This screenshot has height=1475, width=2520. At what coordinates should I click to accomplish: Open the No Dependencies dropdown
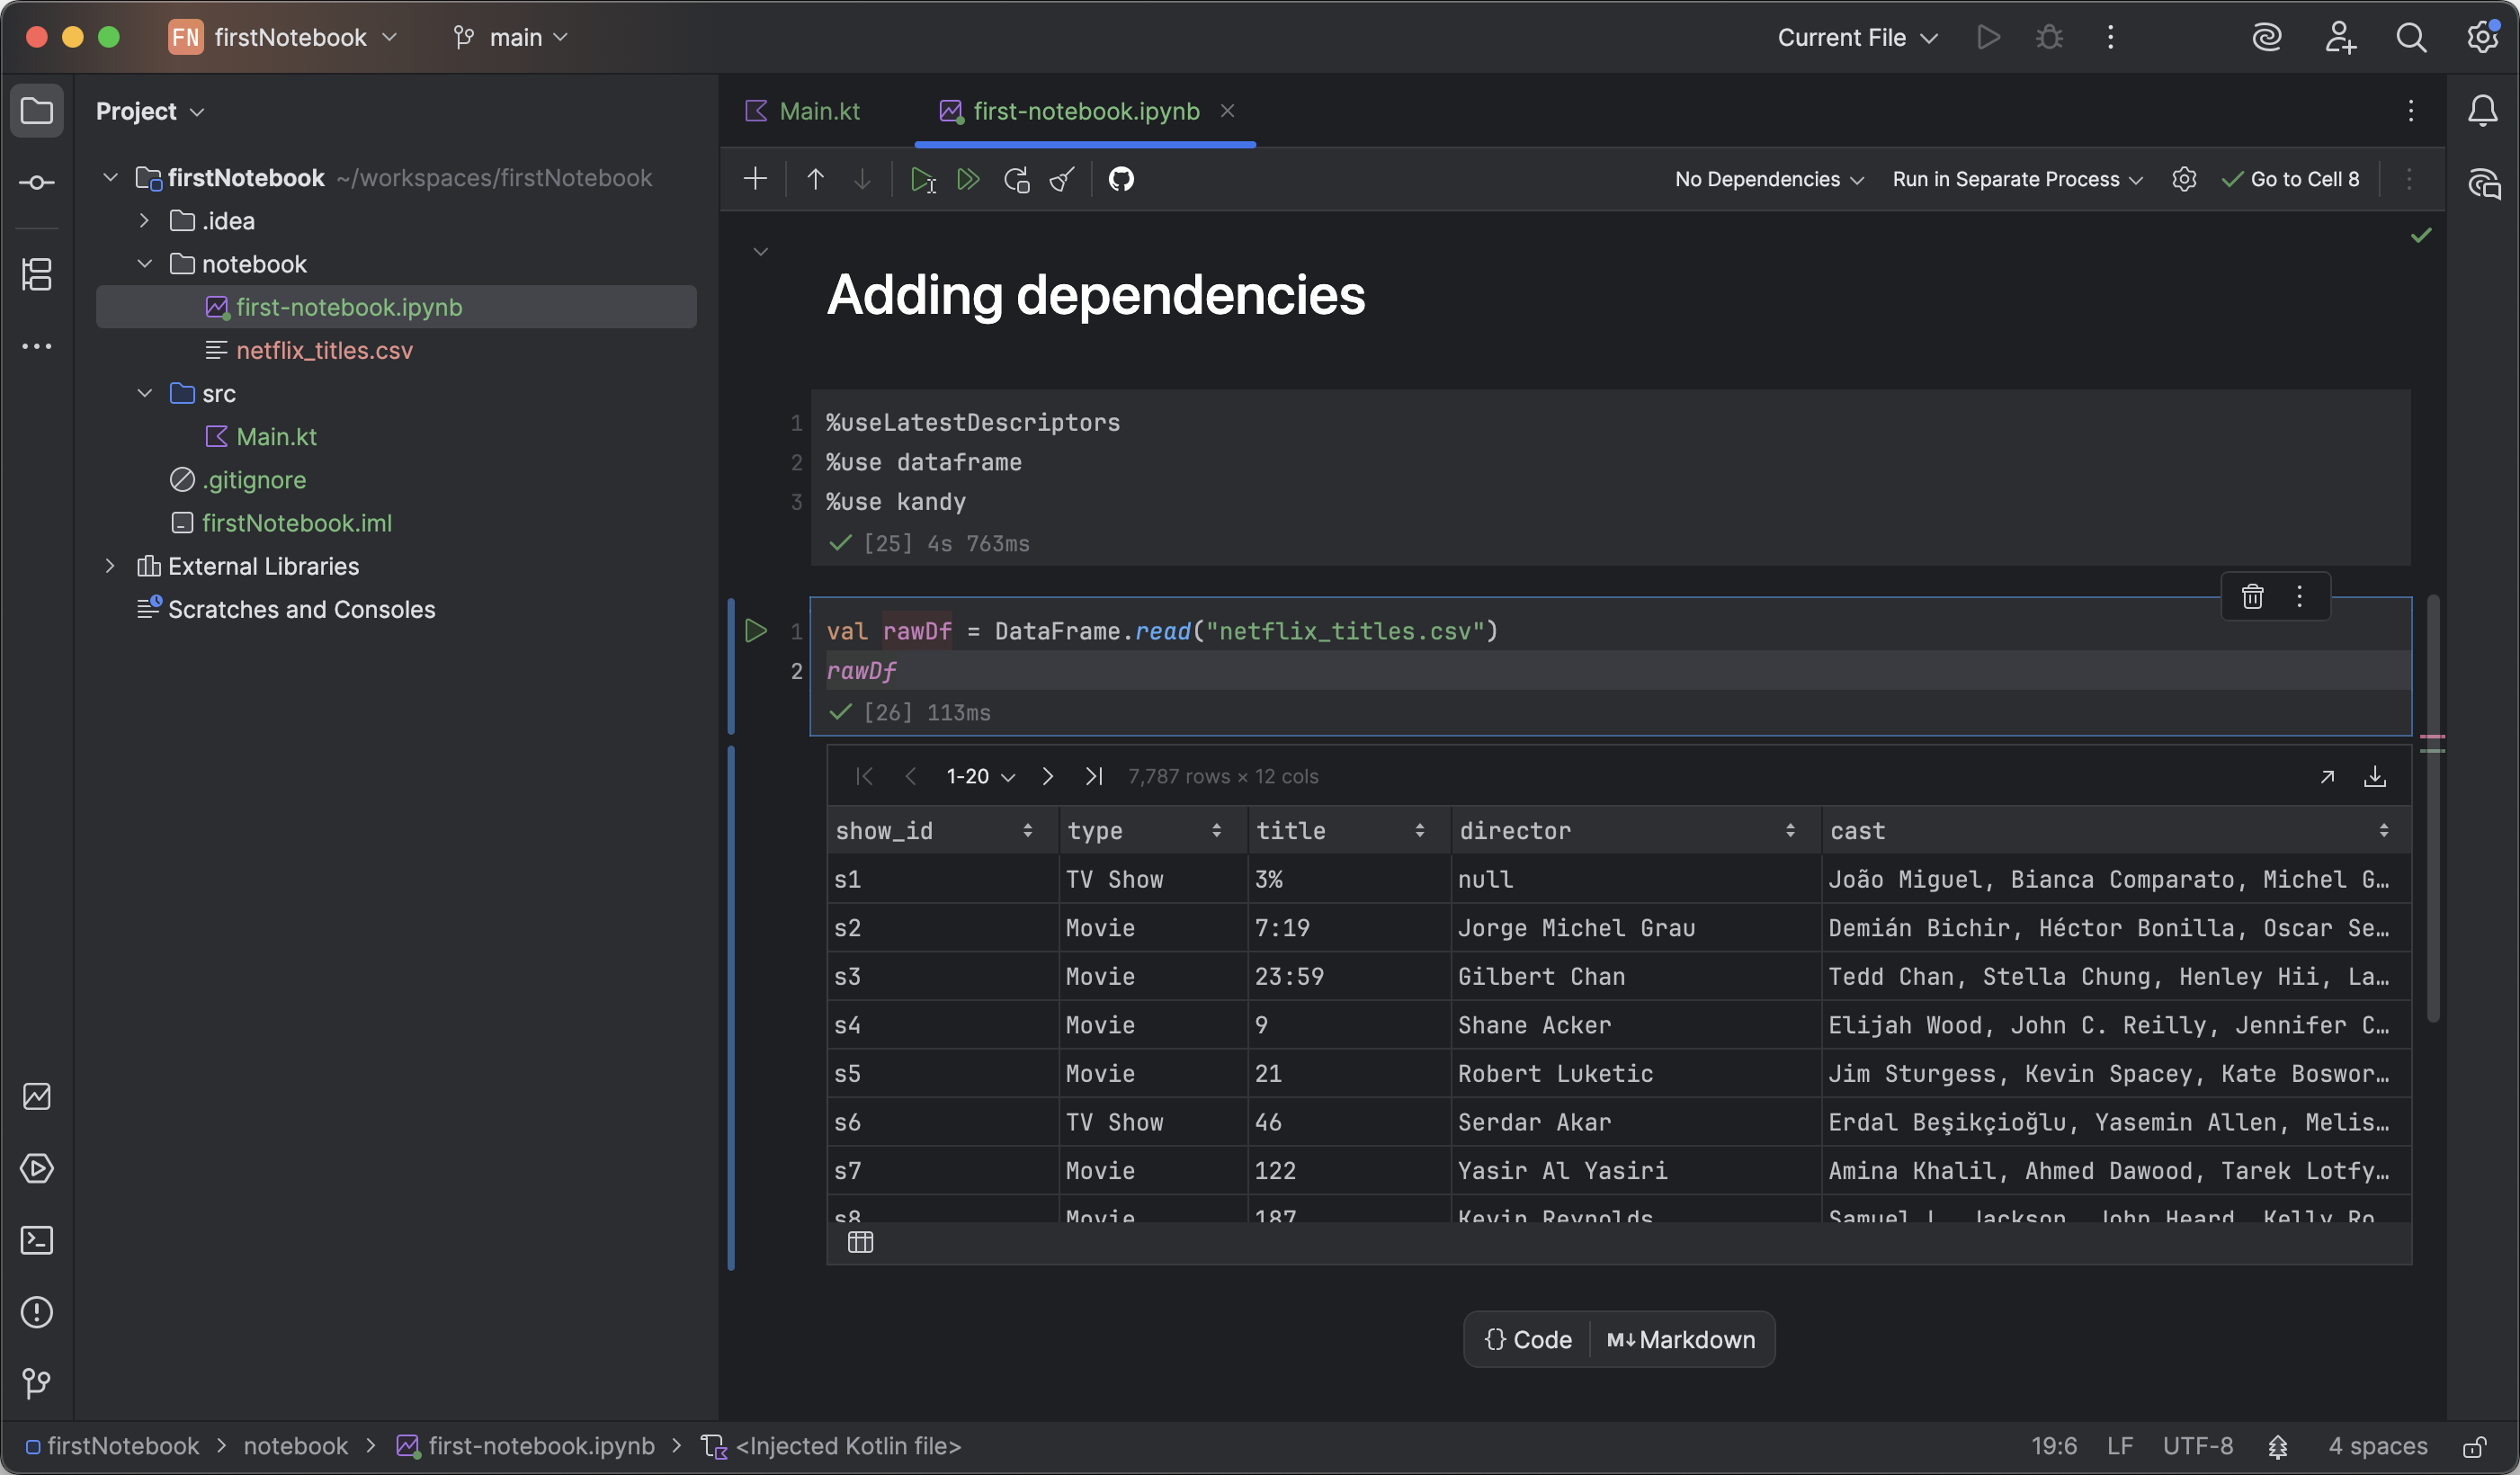point(1769,179)
